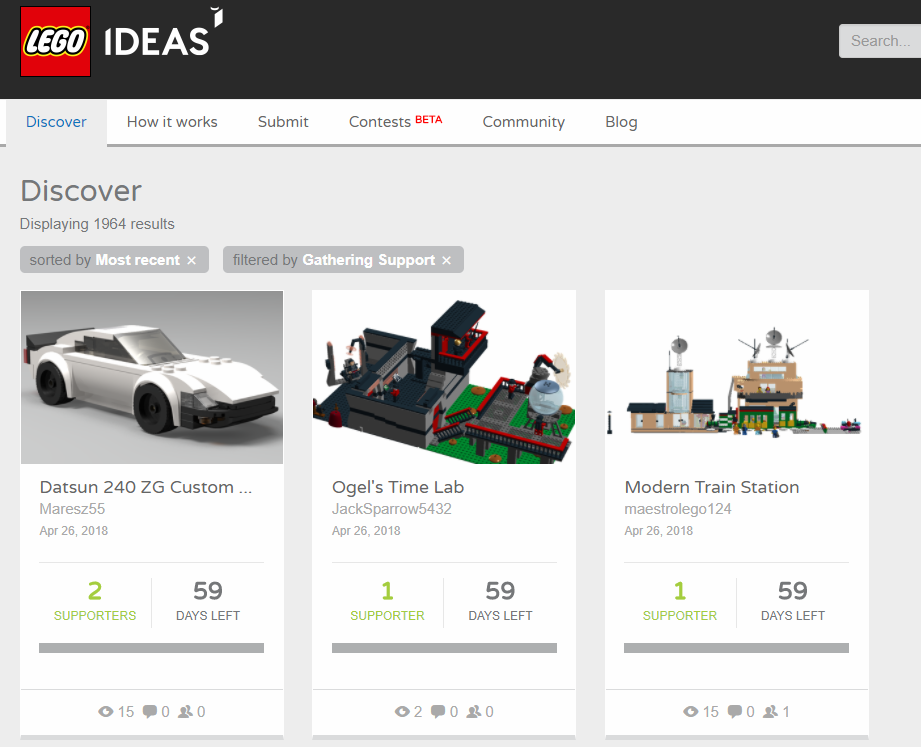The image size is (921, 747).
Task: Click views eye icon on Modern Train Station card
Action: [x=691, y=712]
